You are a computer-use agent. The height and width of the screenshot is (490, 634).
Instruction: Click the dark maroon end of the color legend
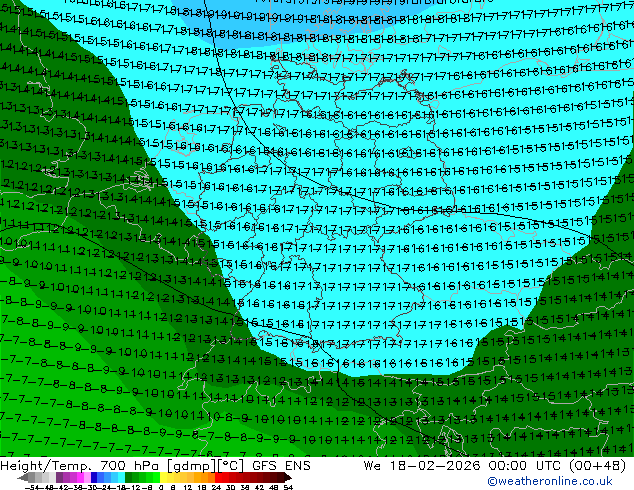tap(286, 477)
